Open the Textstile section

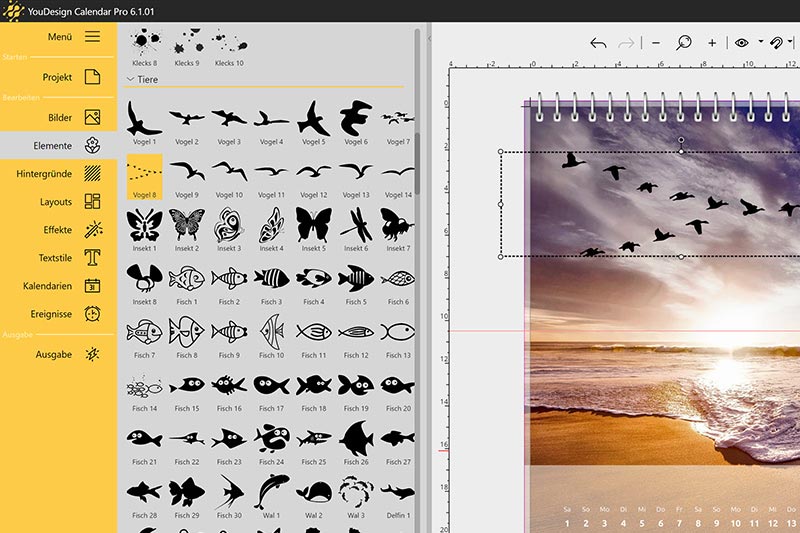(x=57, y=258)
